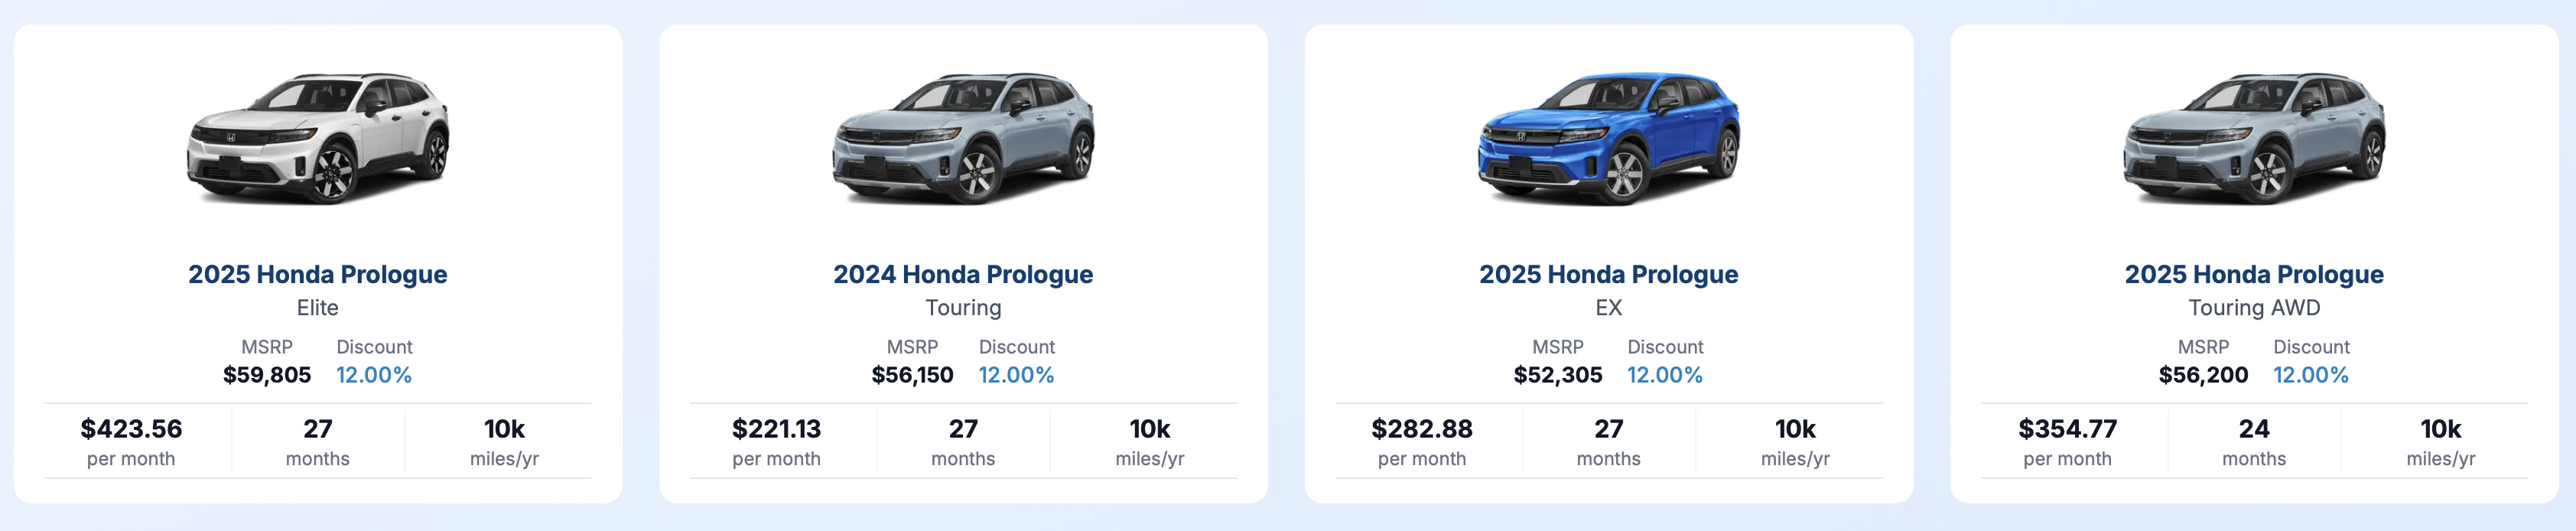Click the $56,150 MSRP value
The height and width of the screenshot is (531, 2576).
(x=912, y=375)
